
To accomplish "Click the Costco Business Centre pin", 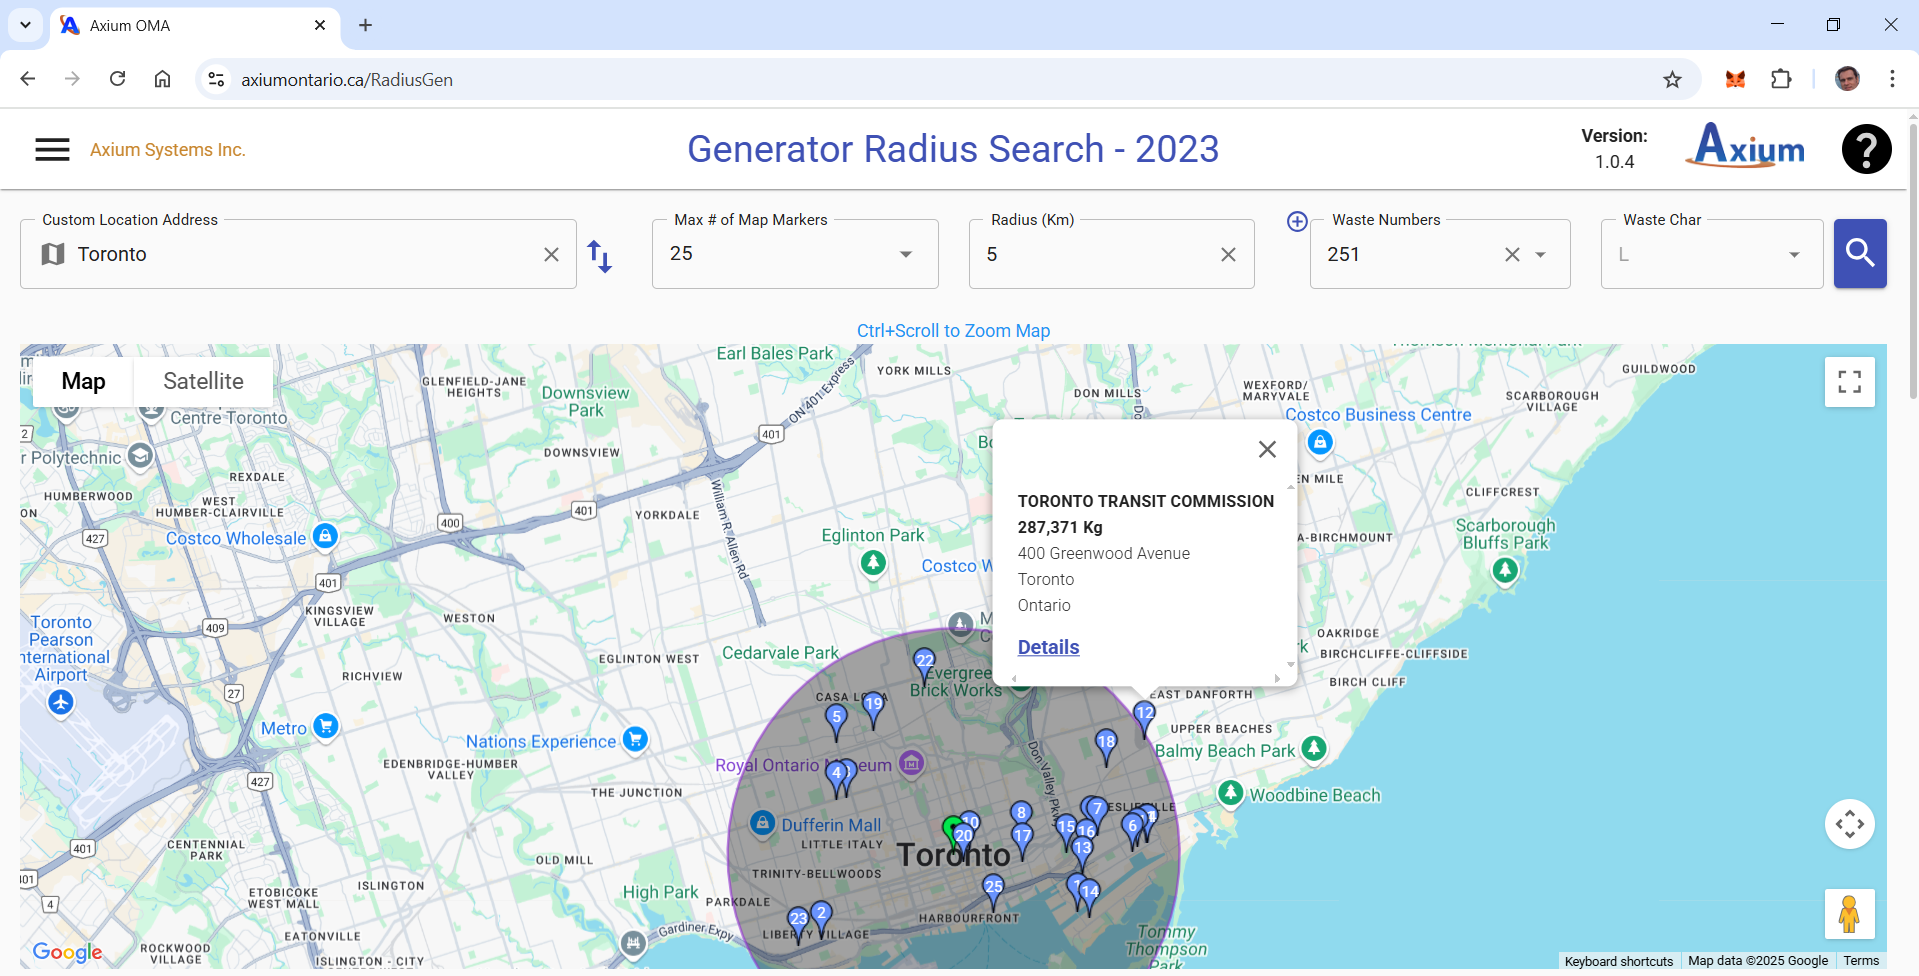I will pos(1320,442).
